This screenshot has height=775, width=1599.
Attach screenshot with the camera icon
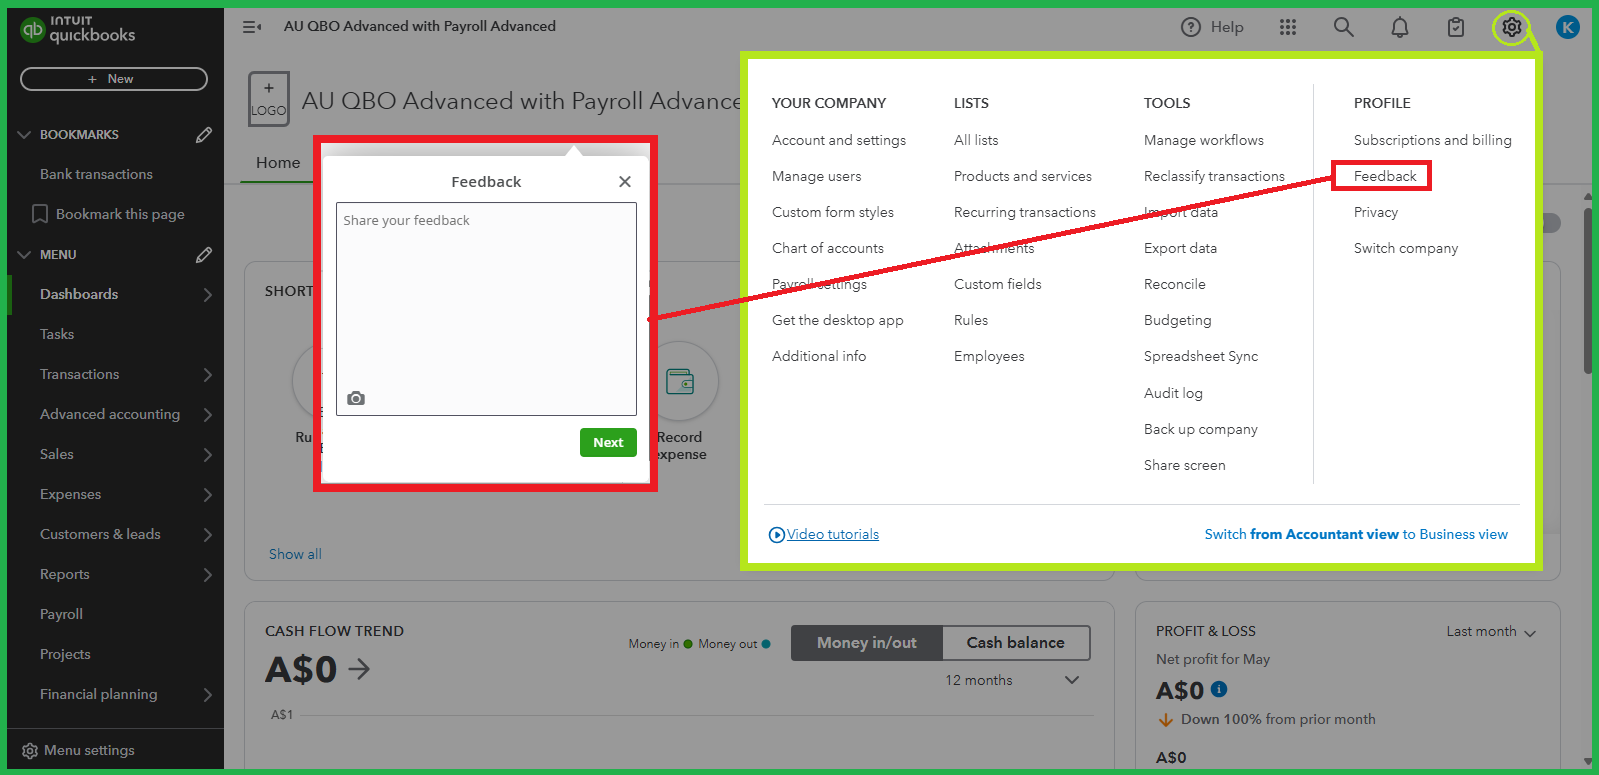pyautogui.click(x=356, y=398)
